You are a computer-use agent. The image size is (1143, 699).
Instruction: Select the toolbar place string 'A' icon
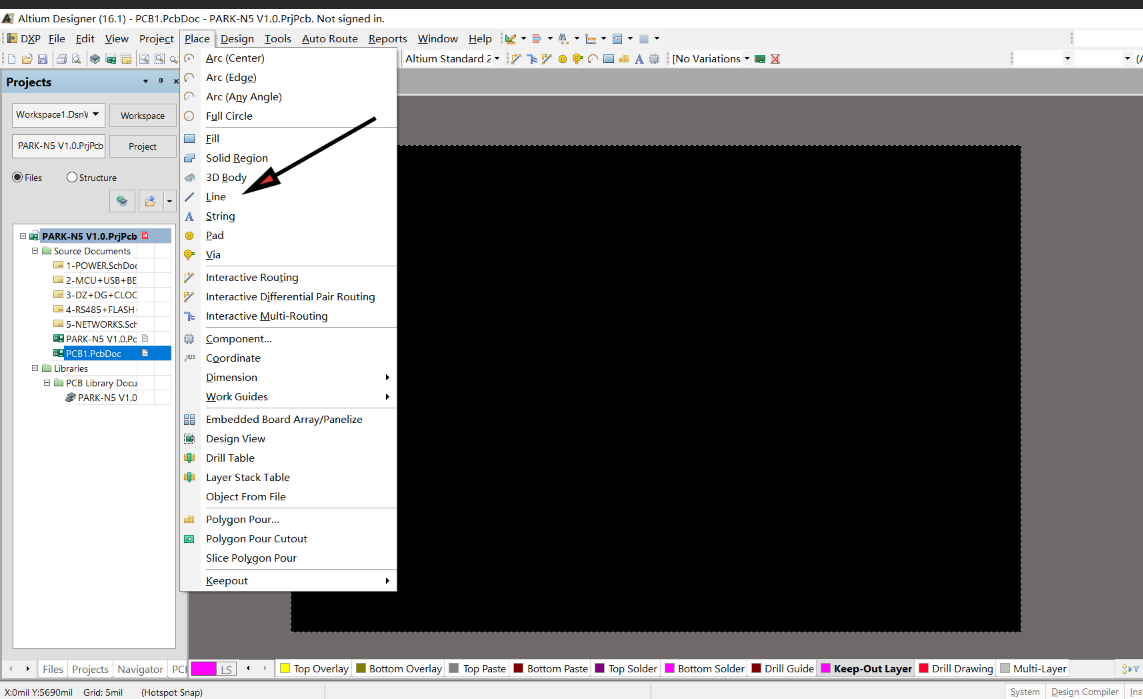click(639, 59)
